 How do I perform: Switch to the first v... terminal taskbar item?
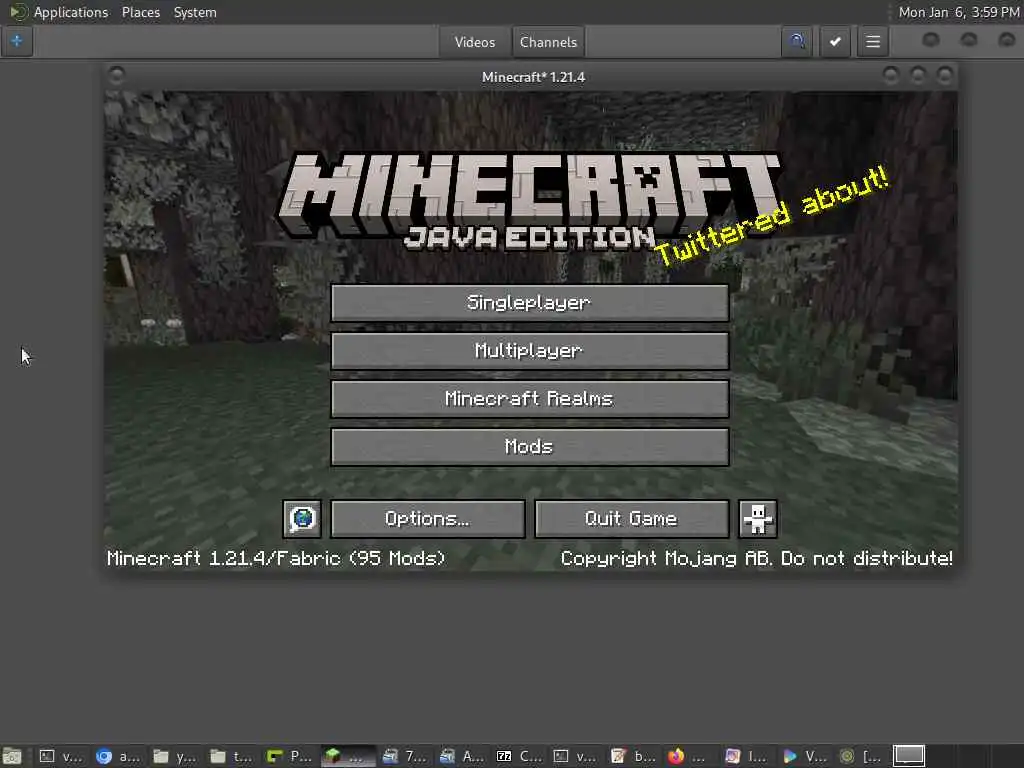pyautogui.click(x=61, y=756)
